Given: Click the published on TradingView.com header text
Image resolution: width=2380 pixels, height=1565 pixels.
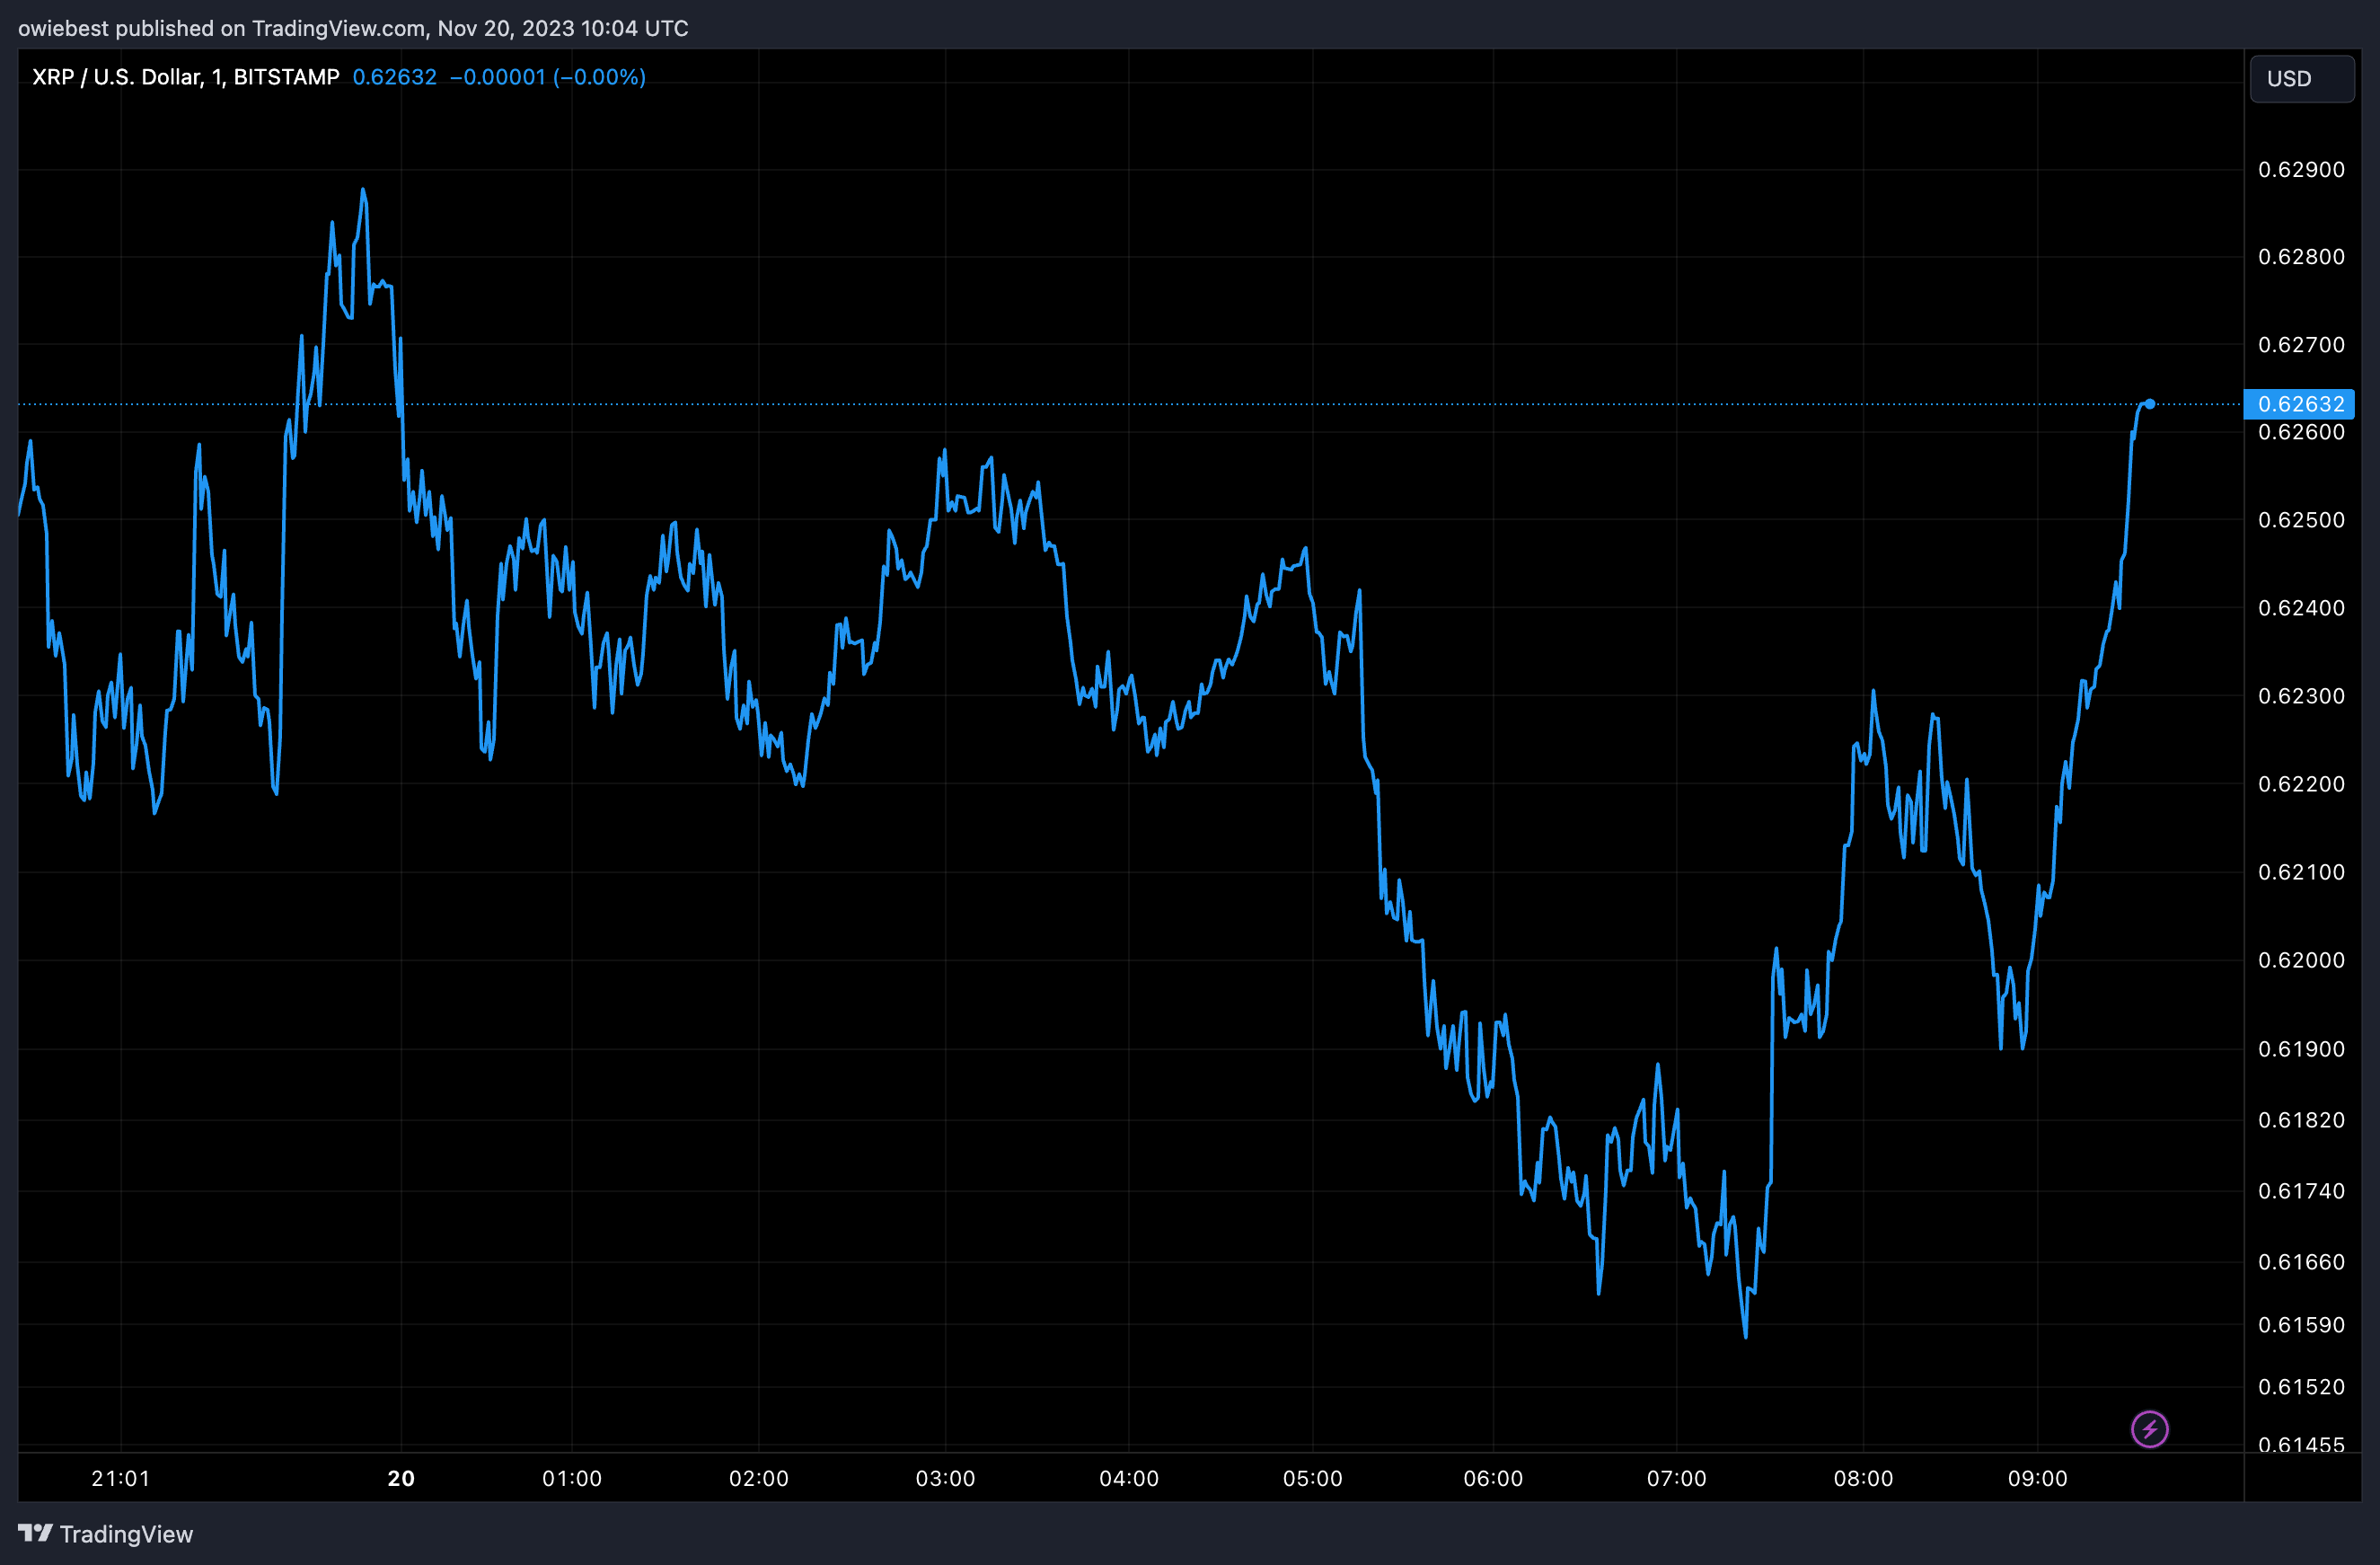Looking at the screenshot, I should click(352, 28).
